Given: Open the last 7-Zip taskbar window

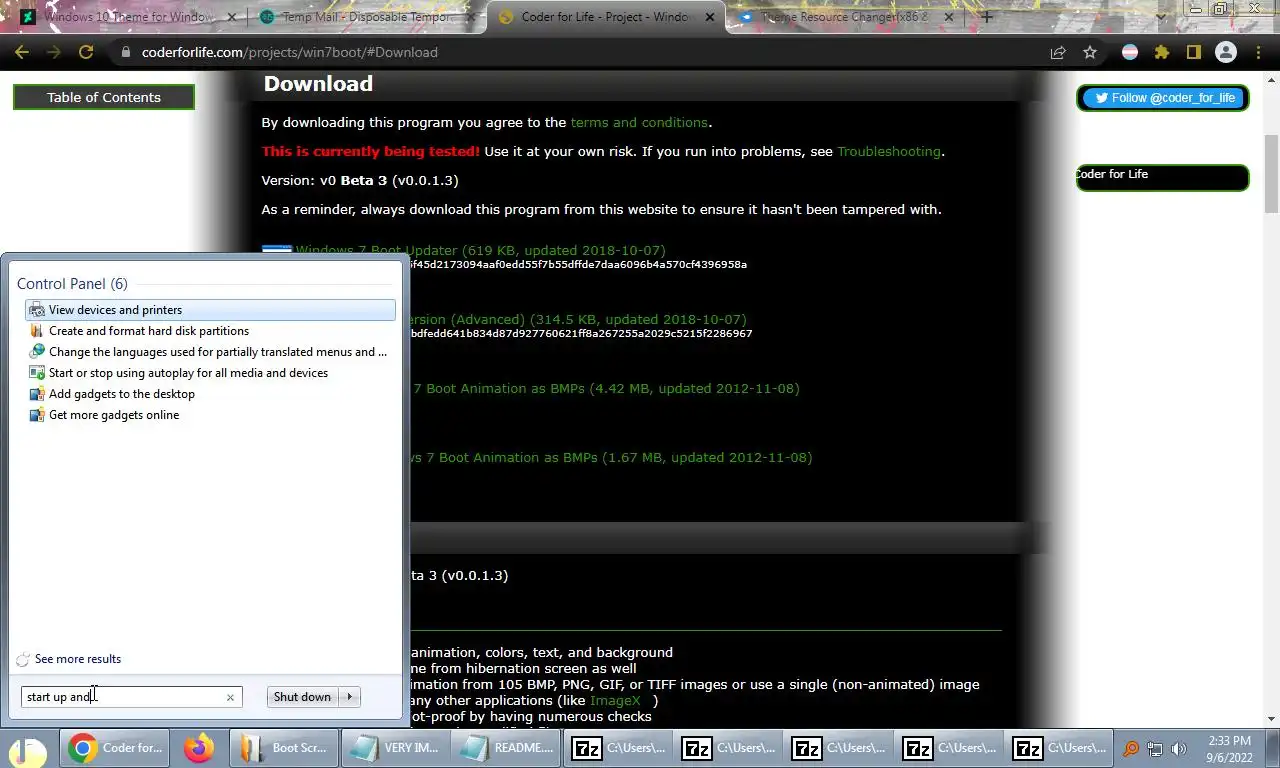Looking at the screenshot, I should click(1058, 748).
